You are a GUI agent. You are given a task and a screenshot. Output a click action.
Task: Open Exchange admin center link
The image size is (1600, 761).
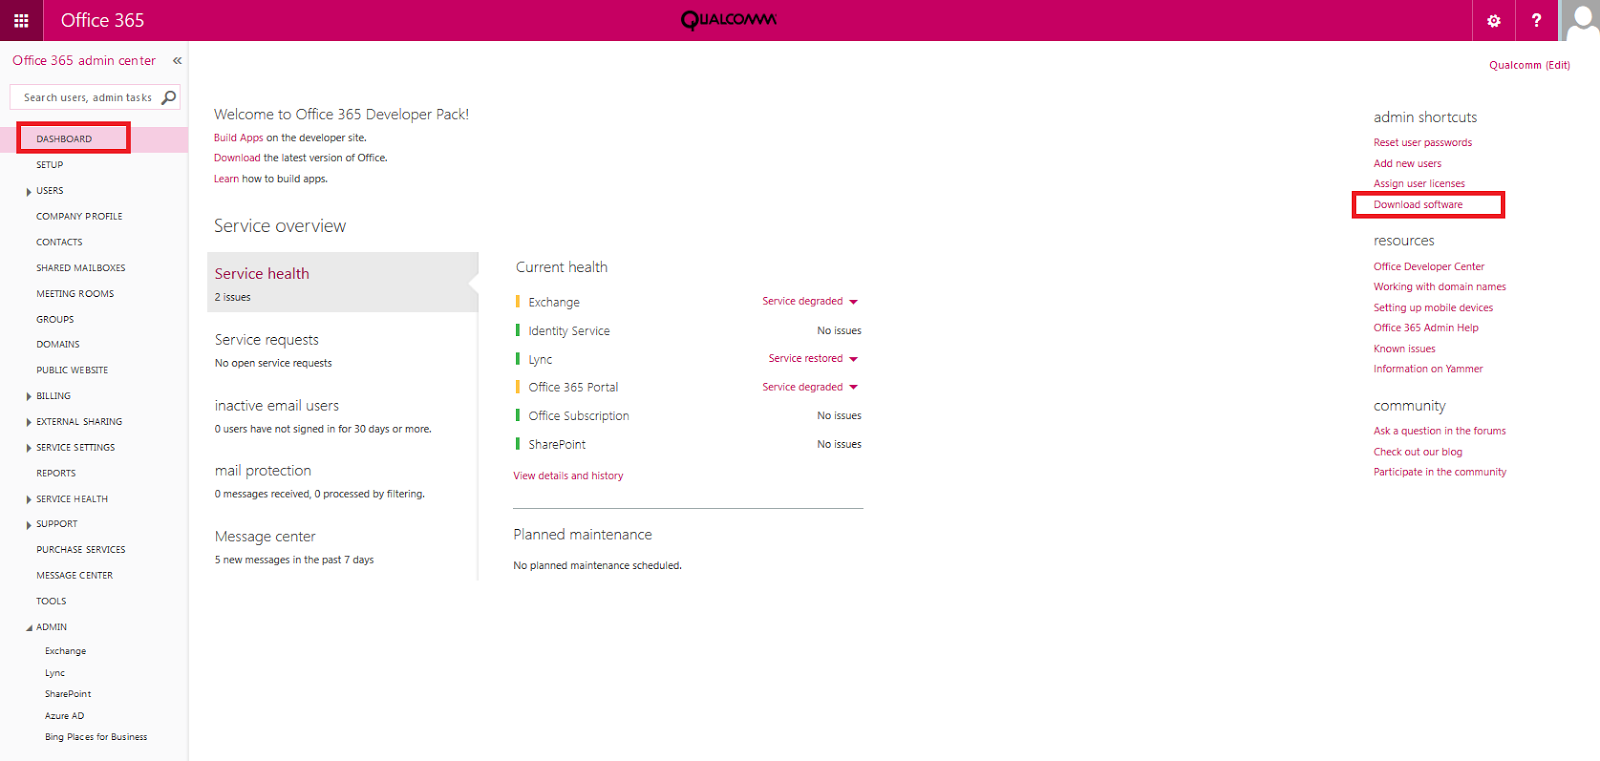(66, 651)
